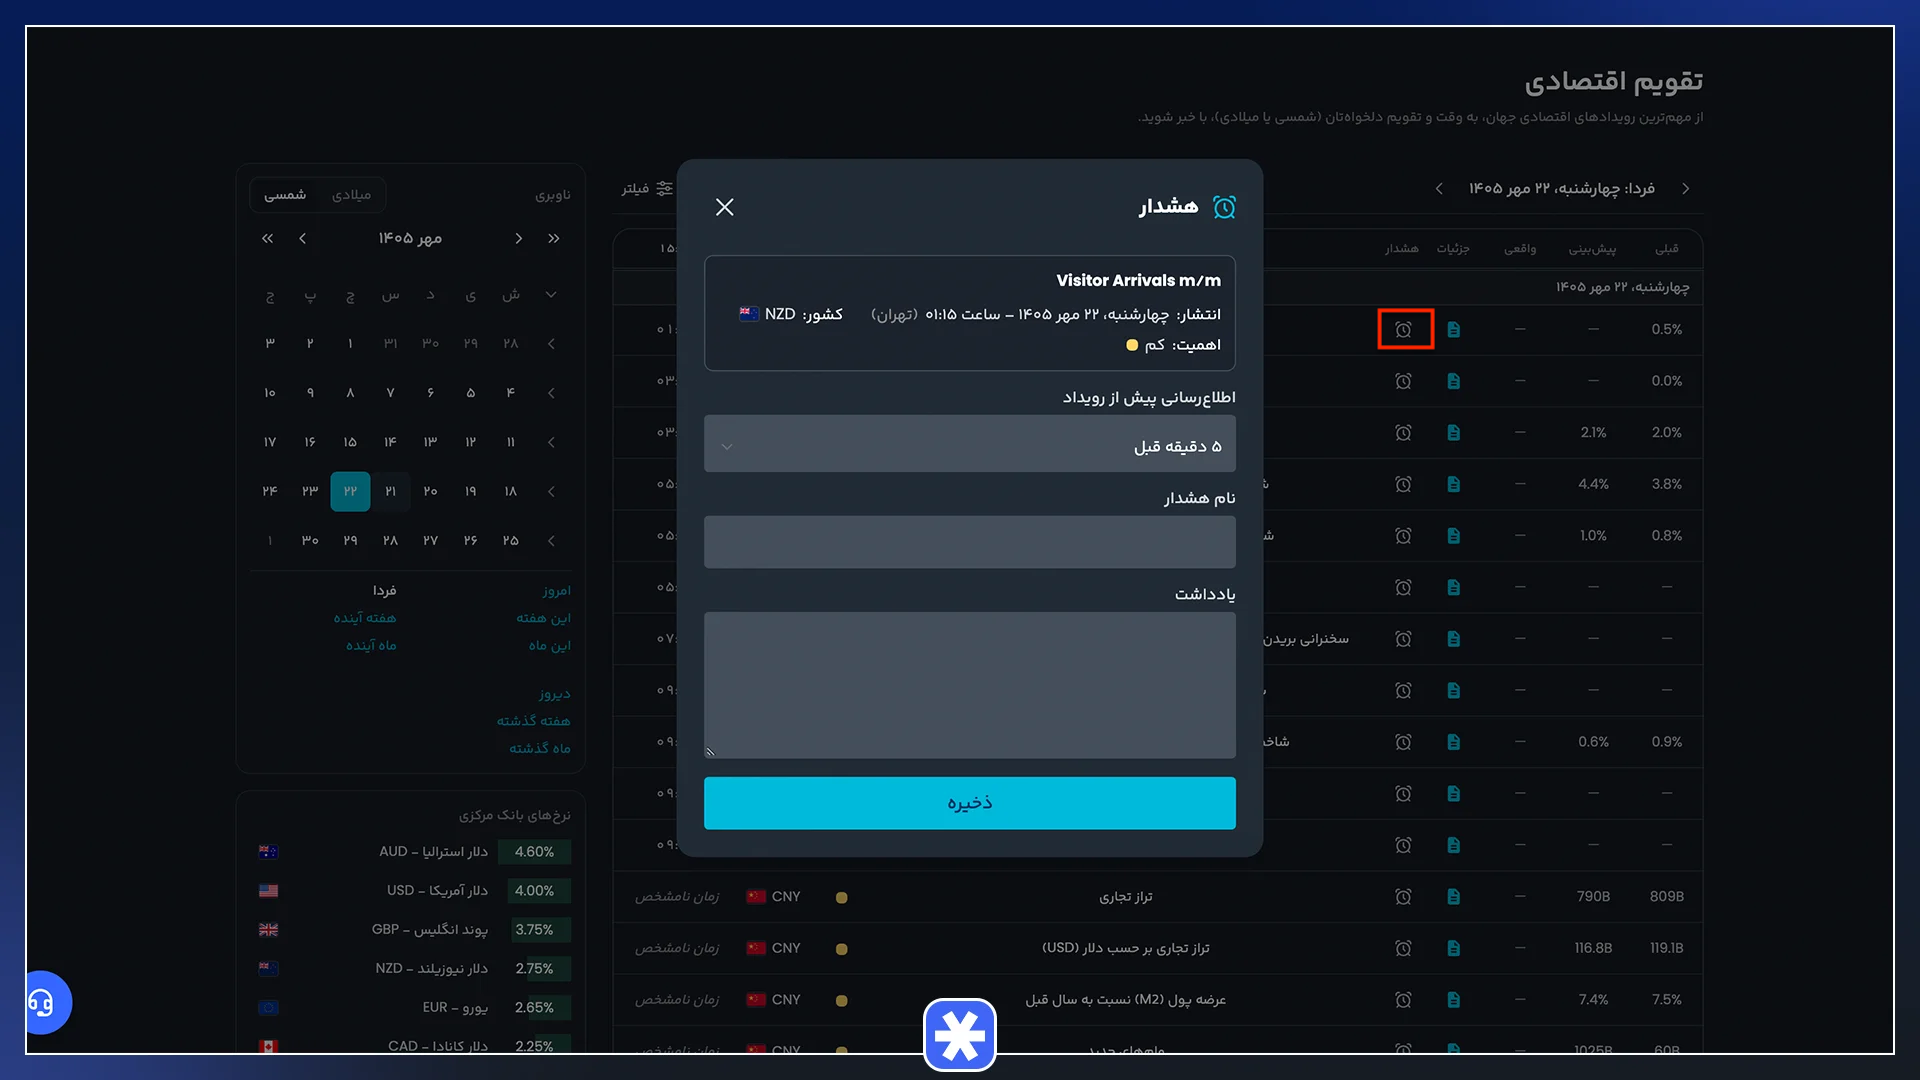
Task: Open the support headset chat icon
Action: click(42, 1002)
